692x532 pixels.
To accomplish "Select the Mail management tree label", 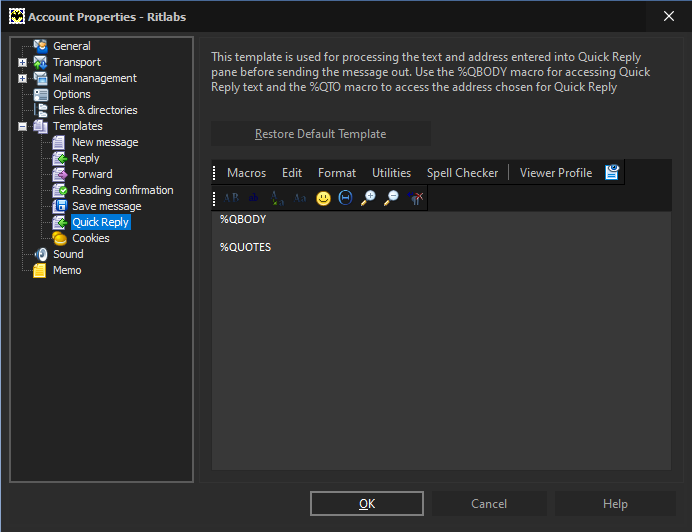I will coord(95,78).
